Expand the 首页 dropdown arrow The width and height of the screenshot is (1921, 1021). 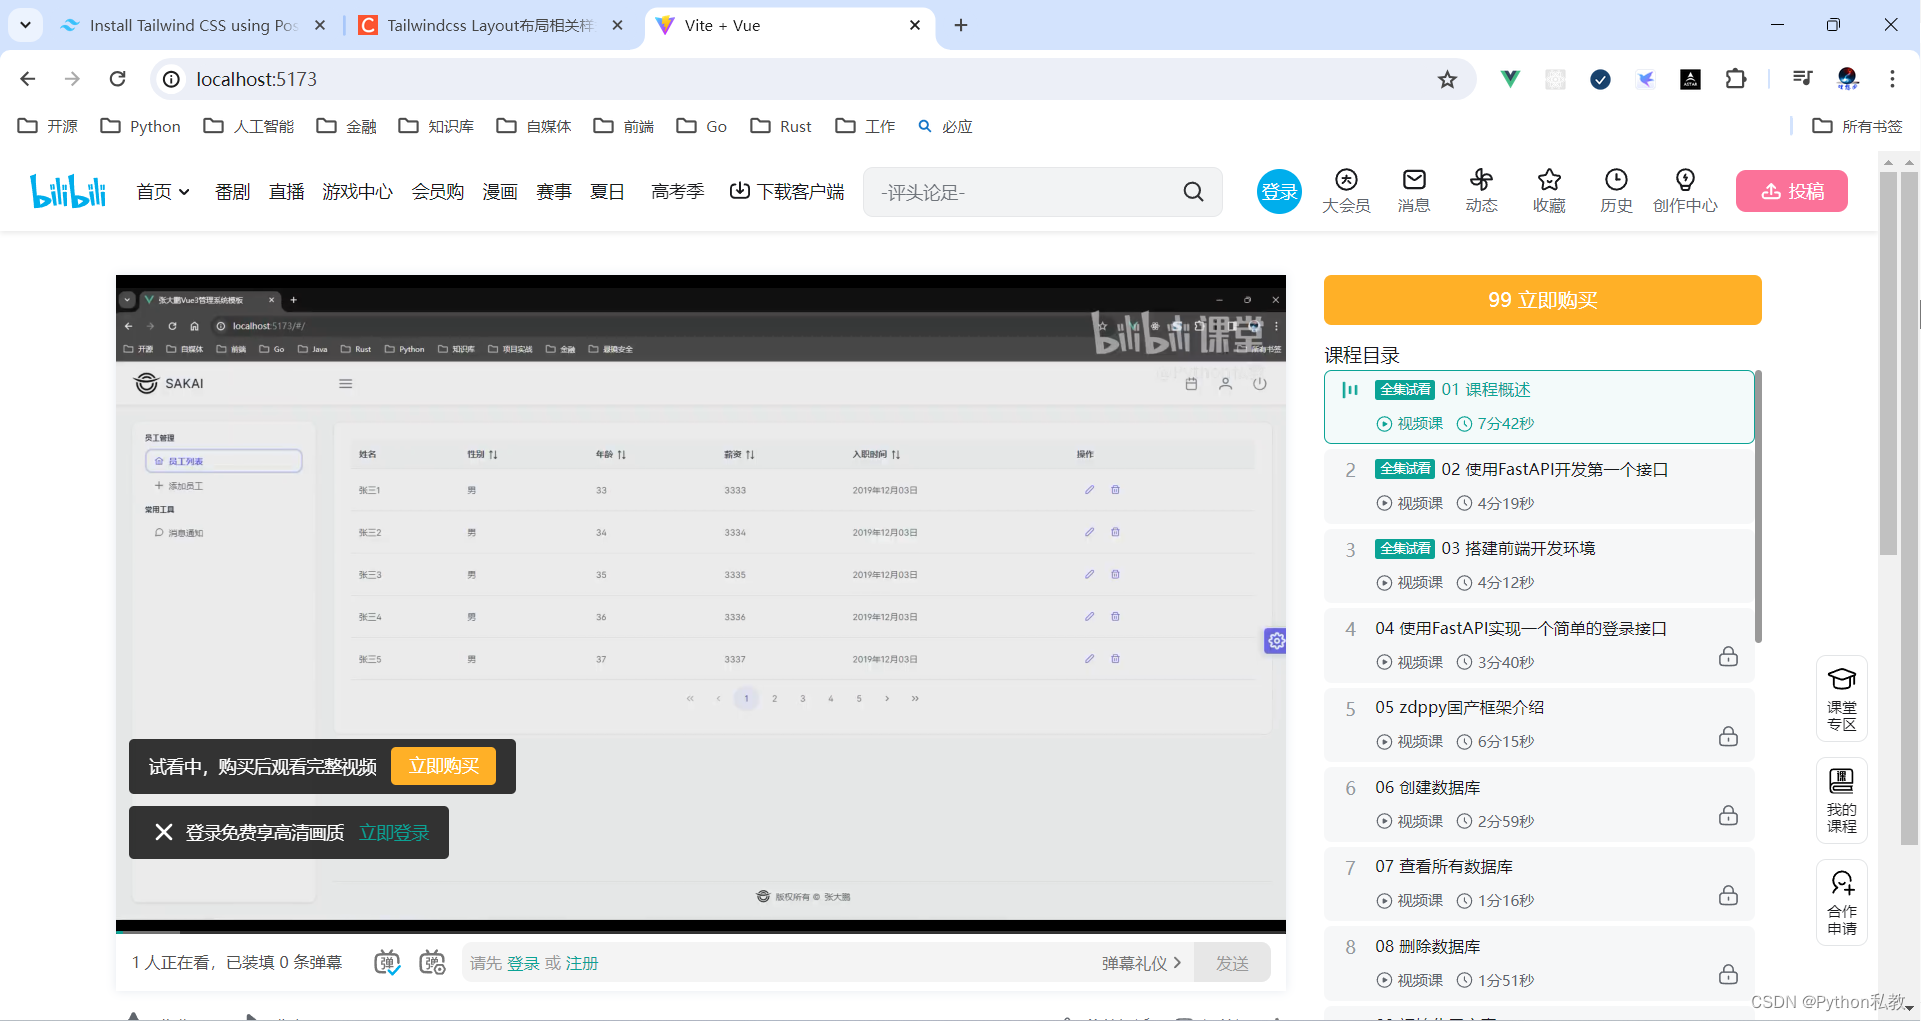pyautogui.click(x=184, y=192)
